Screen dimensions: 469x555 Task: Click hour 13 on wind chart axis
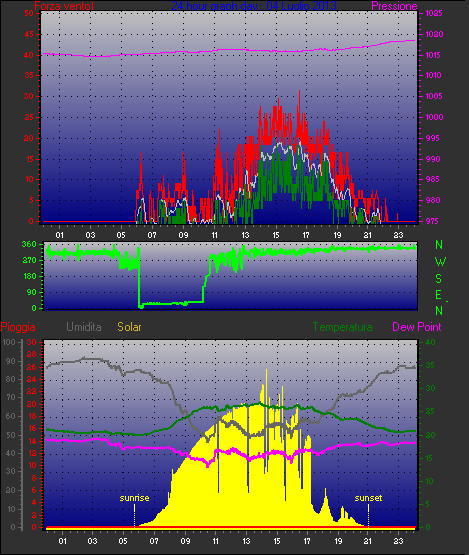[245, 235]
